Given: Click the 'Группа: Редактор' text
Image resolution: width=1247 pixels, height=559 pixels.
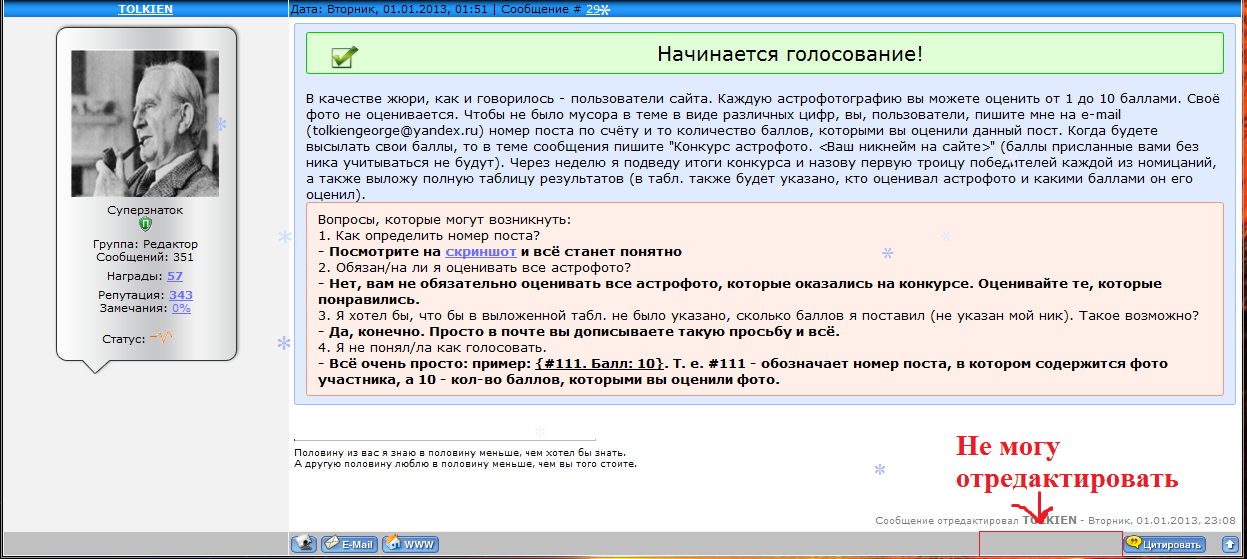Looking at the screenshot, I should coord(145,244).
